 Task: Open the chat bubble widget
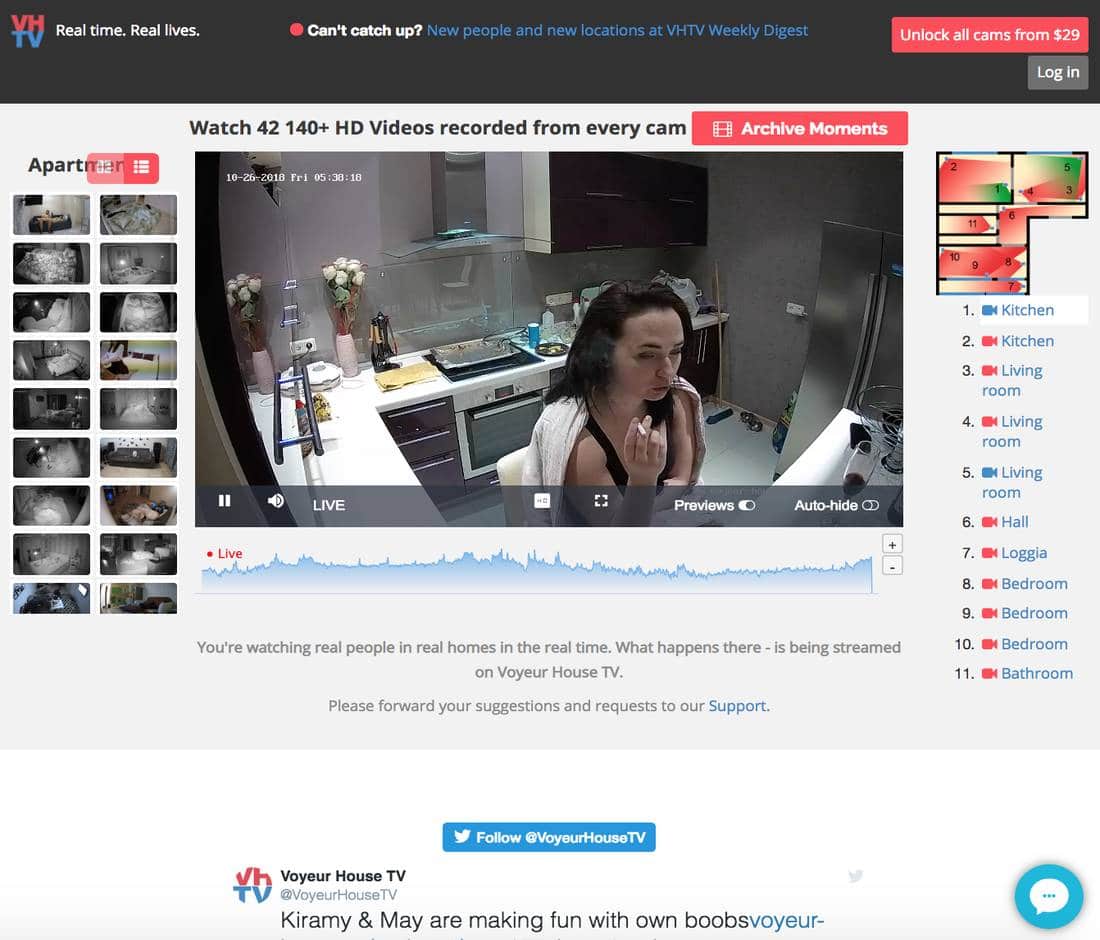click(x=1049, y=896)
